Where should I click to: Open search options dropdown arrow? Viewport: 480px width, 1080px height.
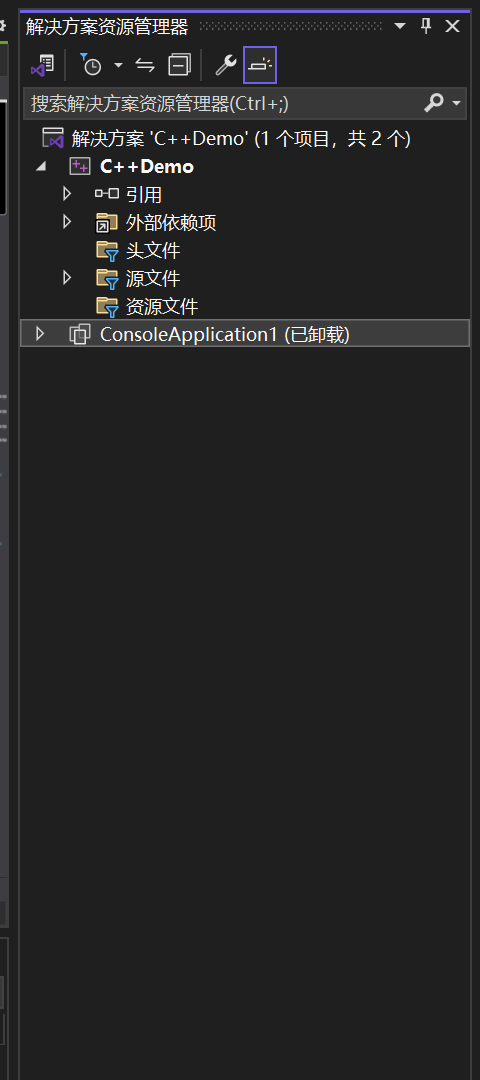pyautogui.click(x=456, y=104)
